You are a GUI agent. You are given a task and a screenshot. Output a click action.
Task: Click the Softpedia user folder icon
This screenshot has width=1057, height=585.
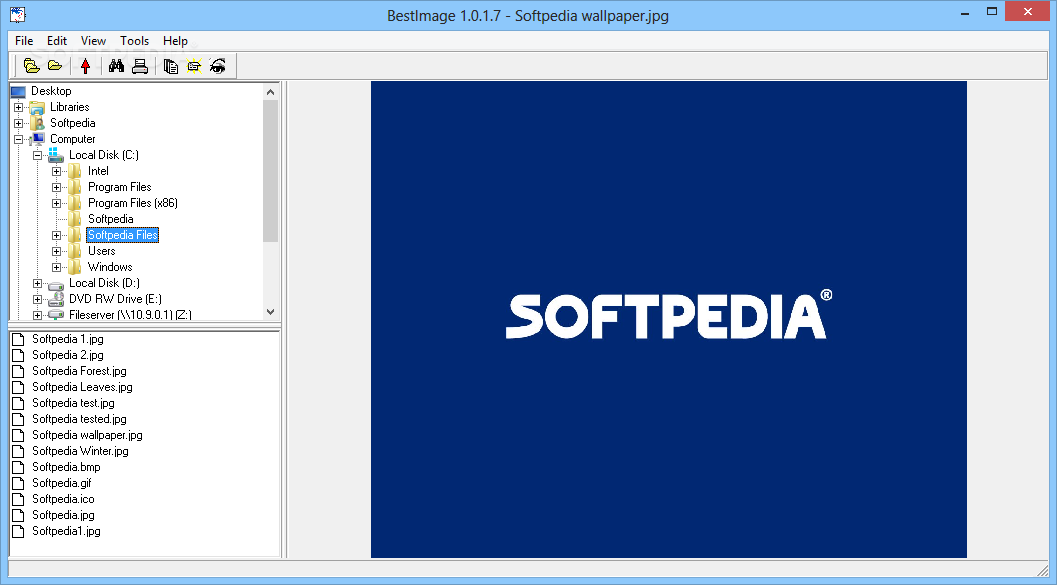tap(37, 123)
